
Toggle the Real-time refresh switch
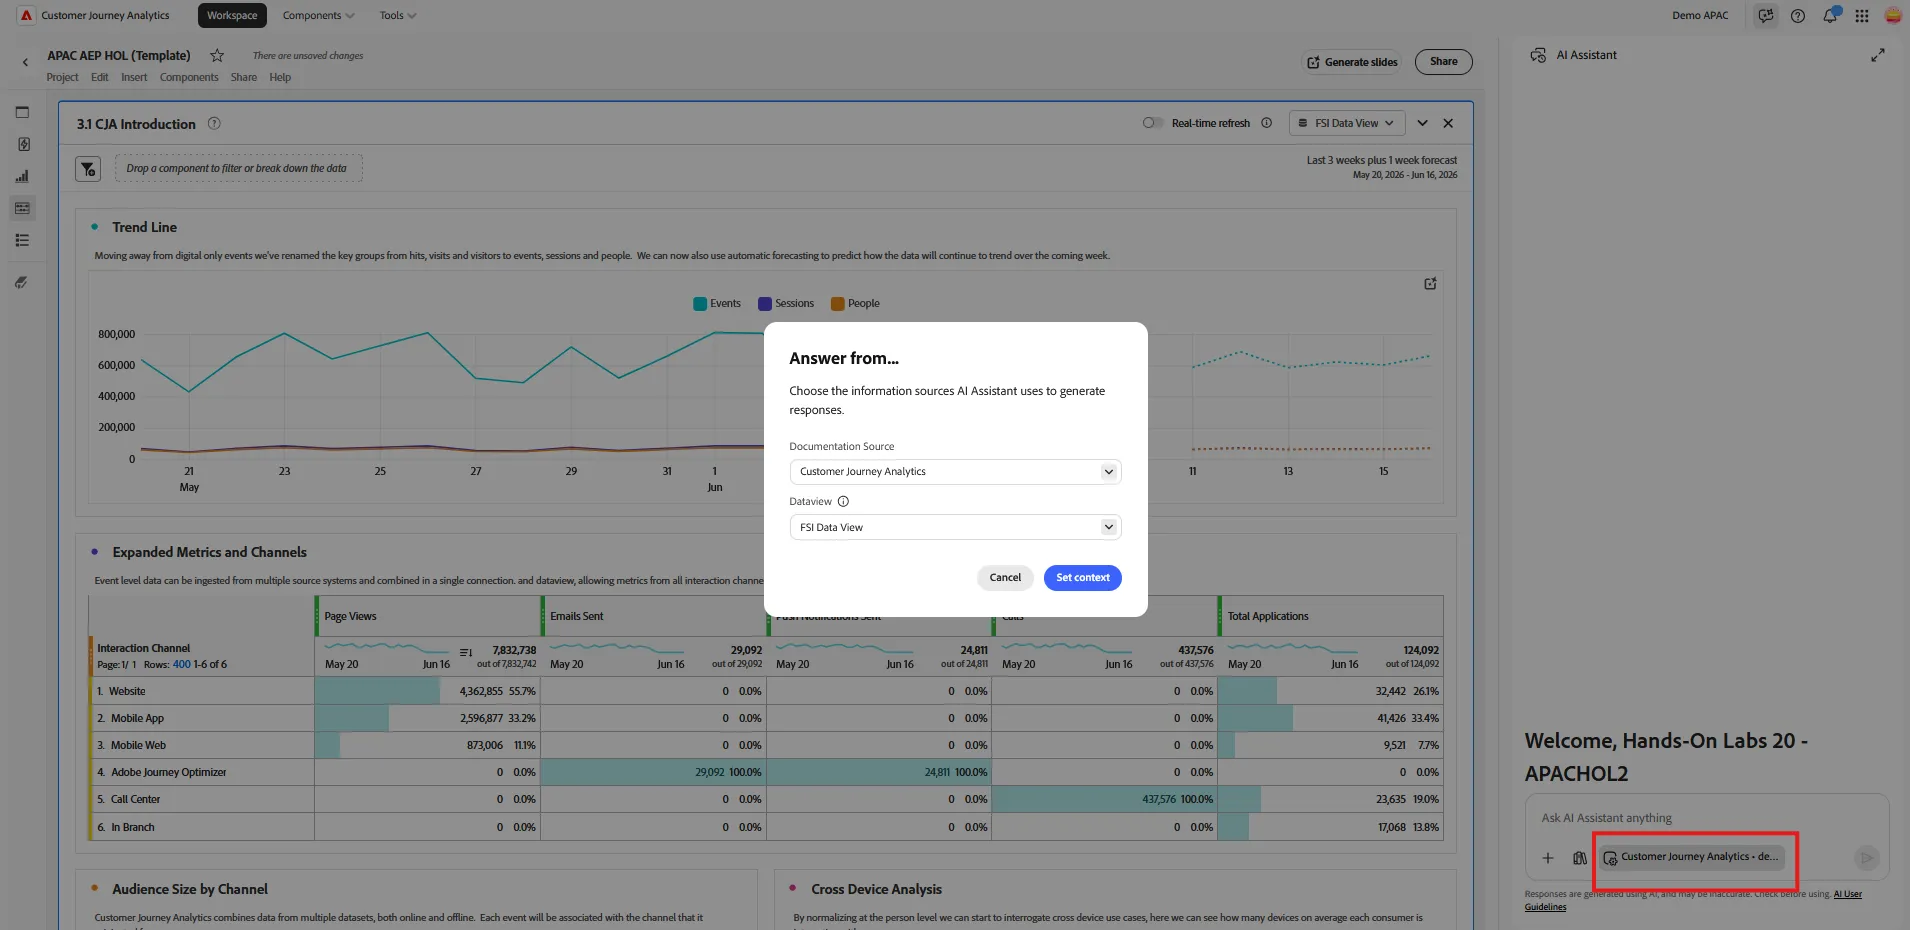click(1153, 123)
